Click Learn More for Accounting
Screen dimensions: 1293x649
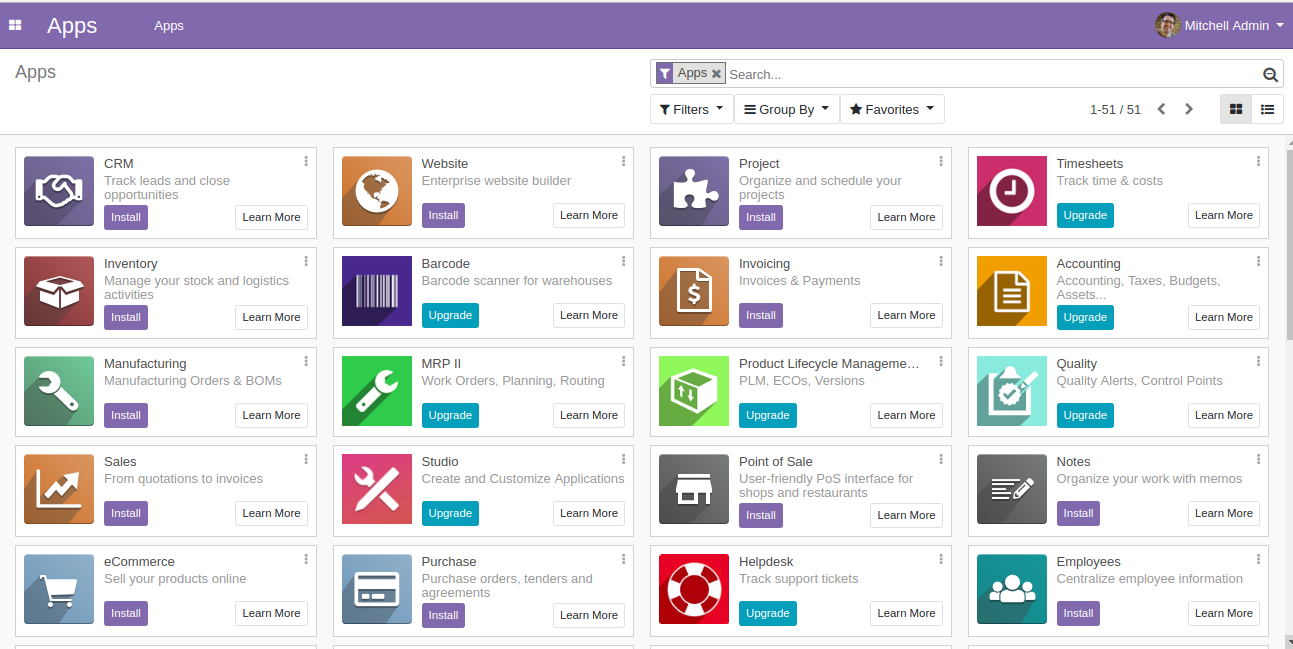coord(1223,317)
